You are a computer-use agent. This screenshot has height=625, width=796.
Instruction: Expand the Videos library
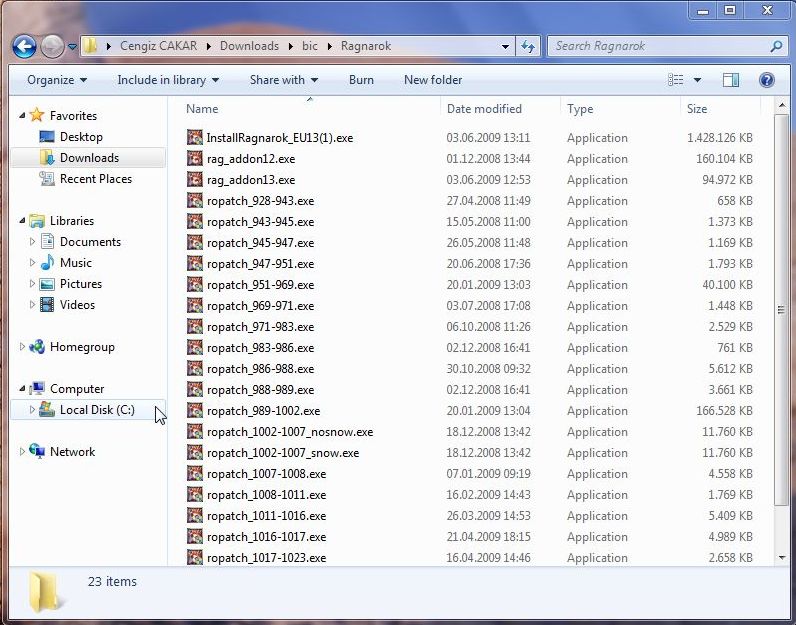click(32, 305)
